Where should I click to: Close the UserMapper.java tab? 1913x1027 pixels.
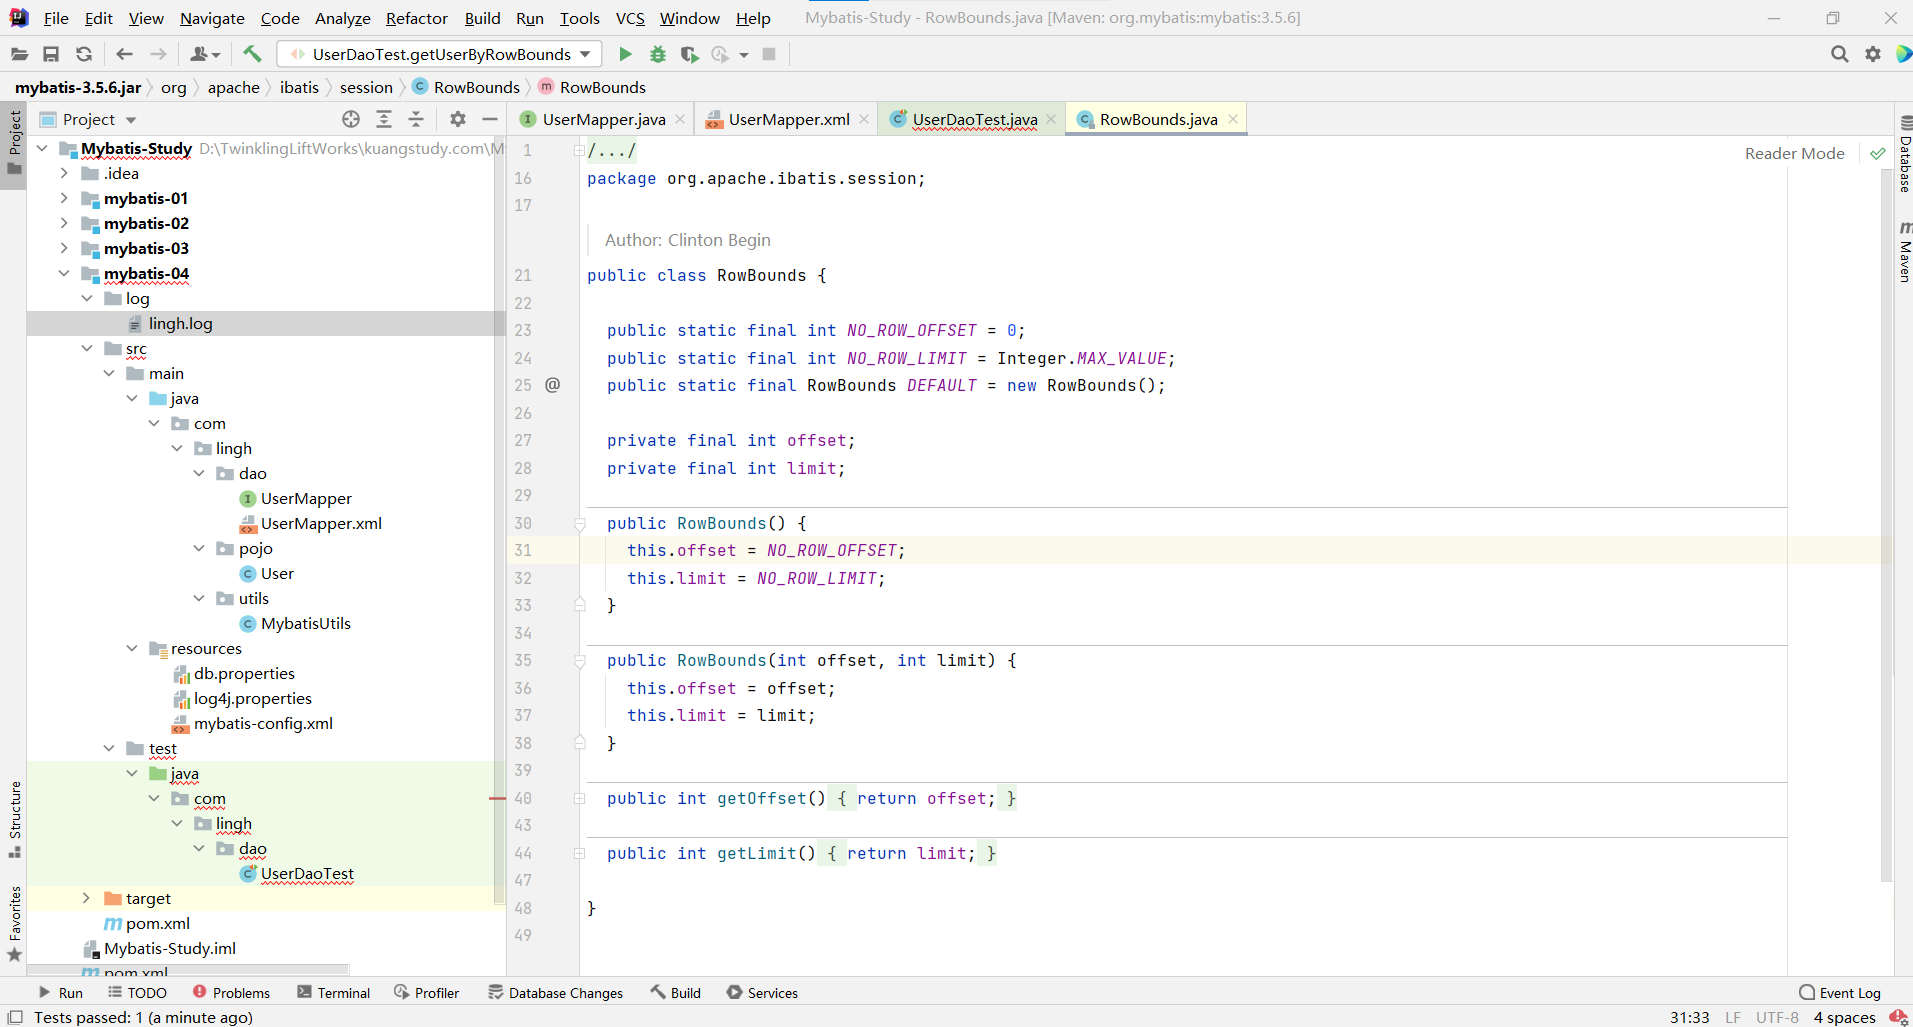click(x=680, y=119)
